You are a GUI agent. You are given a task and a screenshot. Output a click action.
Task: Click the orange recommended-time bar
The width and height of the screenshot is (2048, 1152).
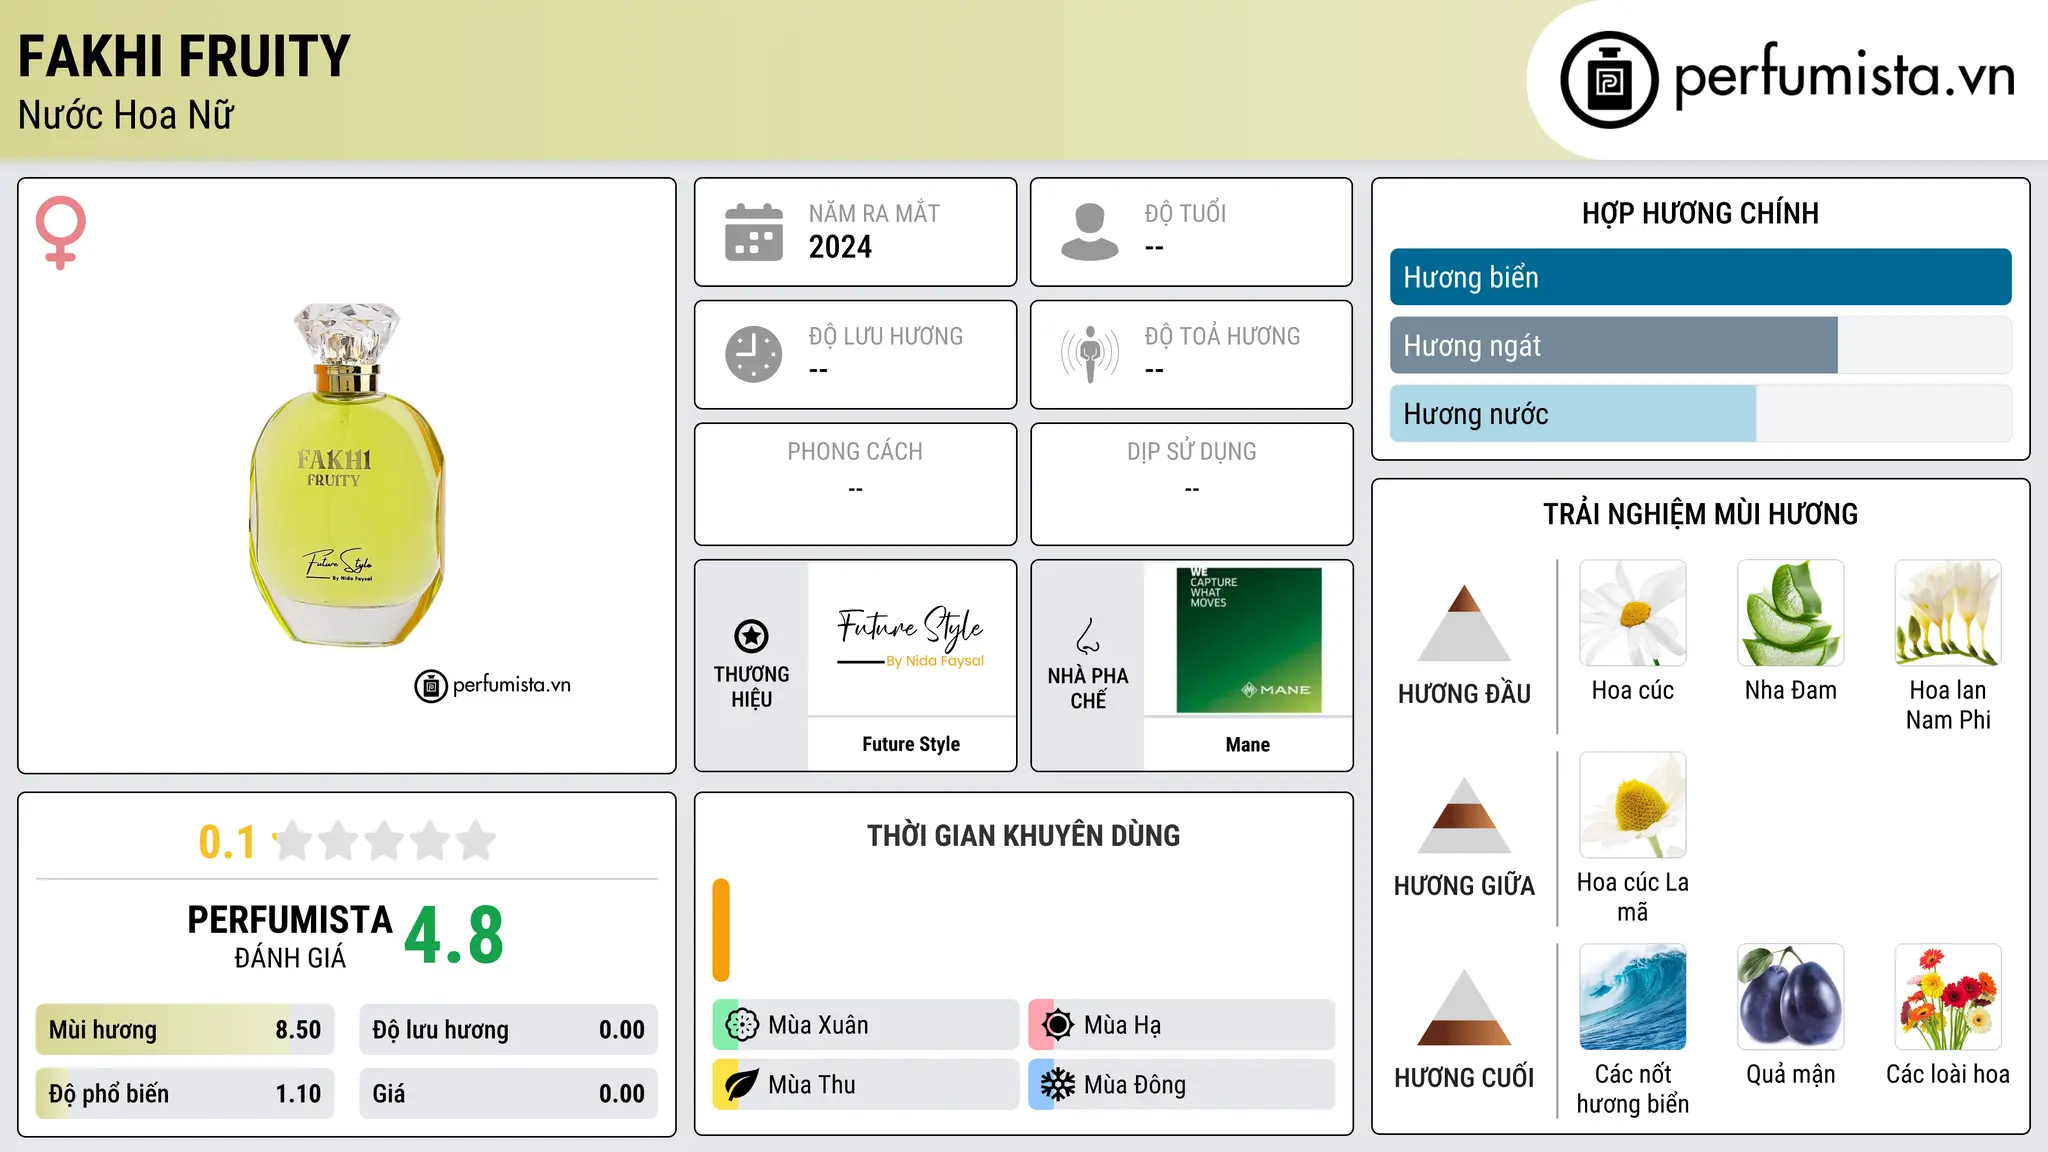click(721, 930)
